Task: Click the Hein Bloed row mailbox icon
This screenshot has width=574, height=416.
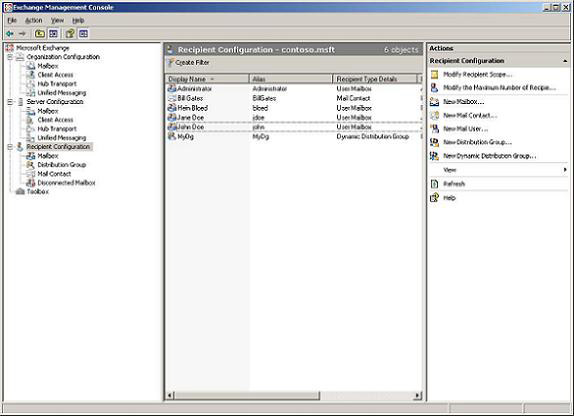Action: (x=172, y=108)
